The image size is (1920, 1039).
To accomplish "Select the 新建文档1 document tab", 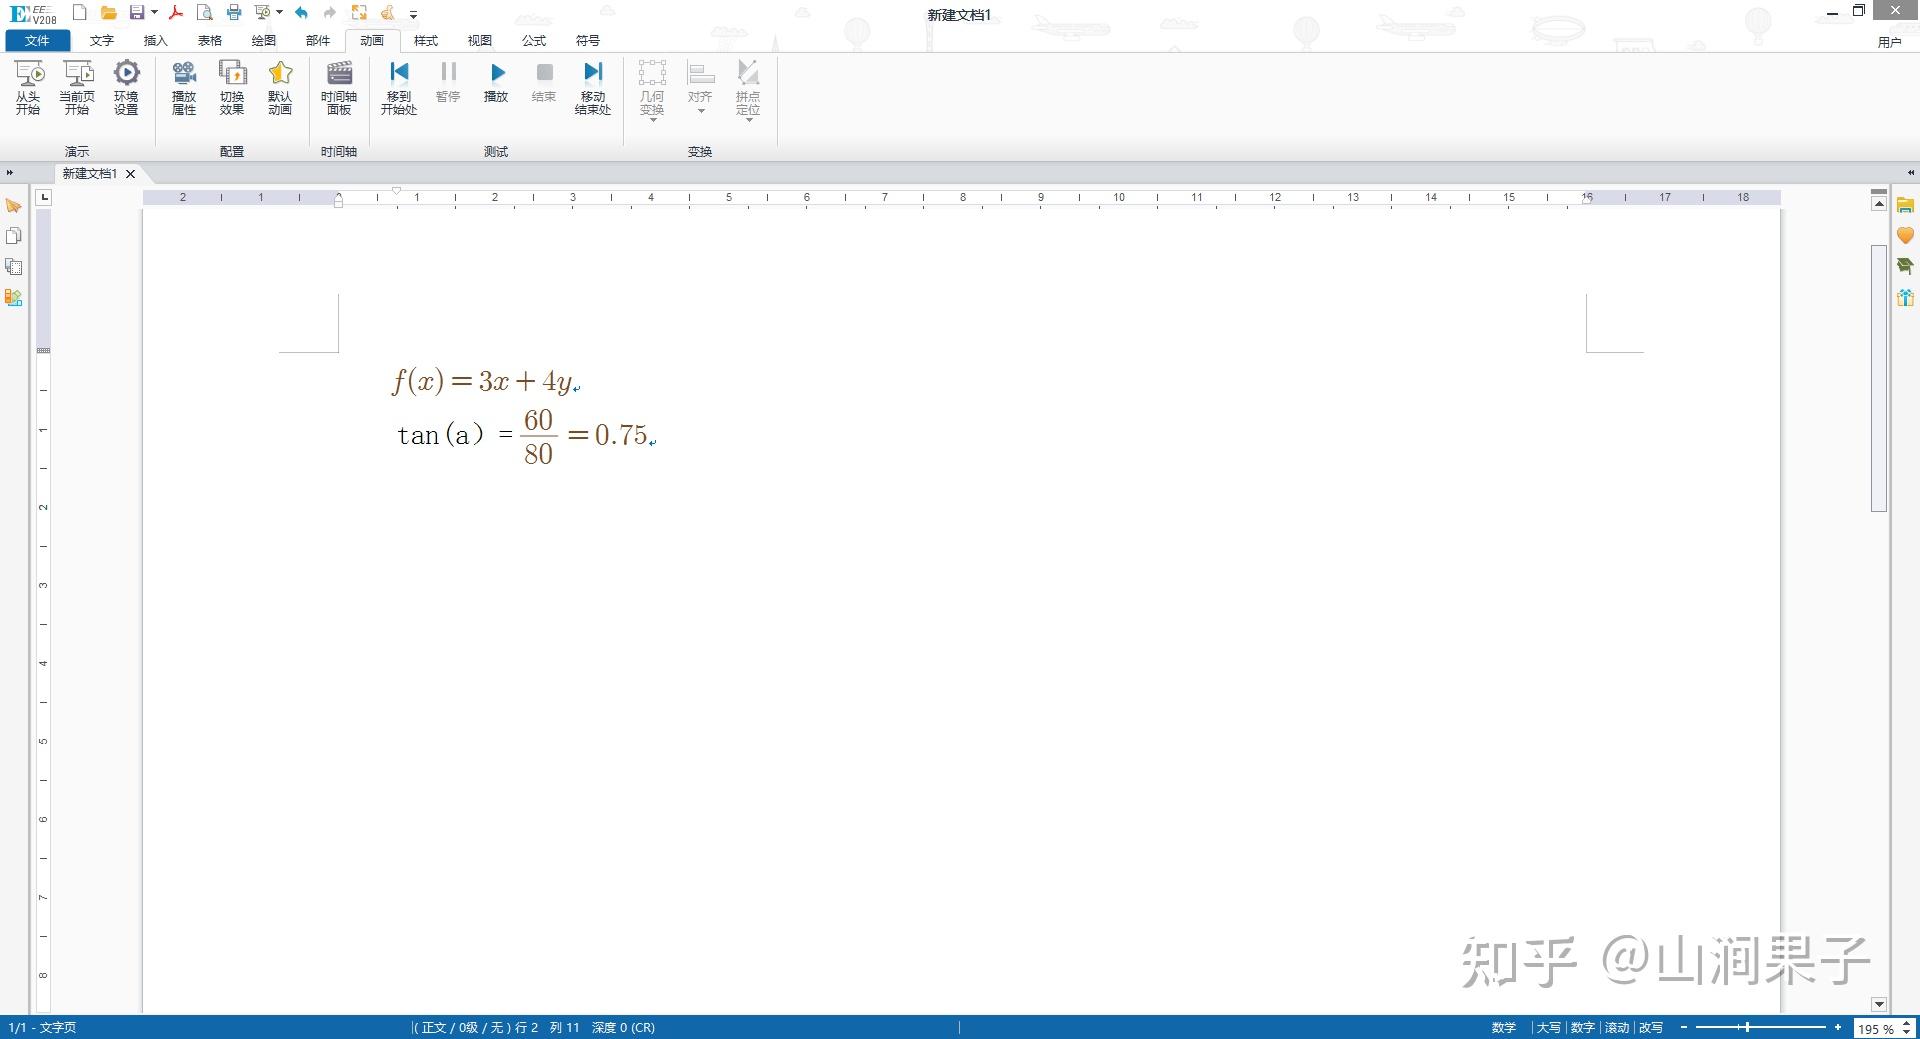I will (90, 174).
